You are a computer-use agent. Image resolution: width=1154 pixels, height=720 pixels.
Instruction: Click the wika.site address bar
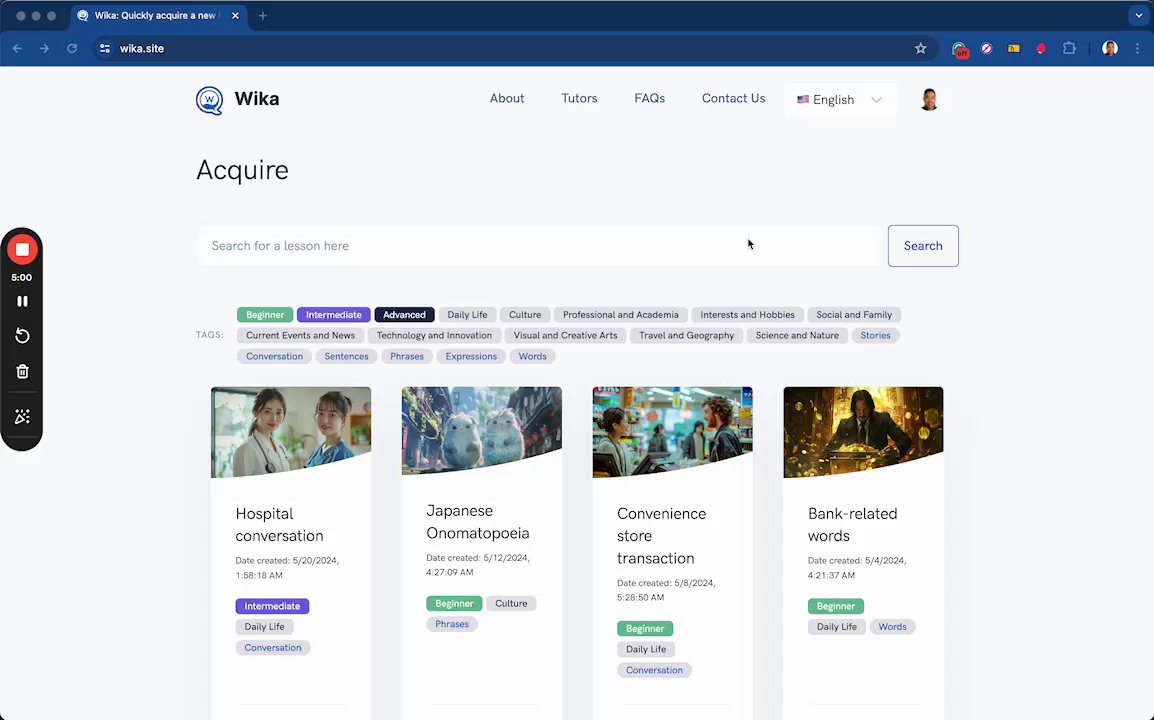coord(508,49)
